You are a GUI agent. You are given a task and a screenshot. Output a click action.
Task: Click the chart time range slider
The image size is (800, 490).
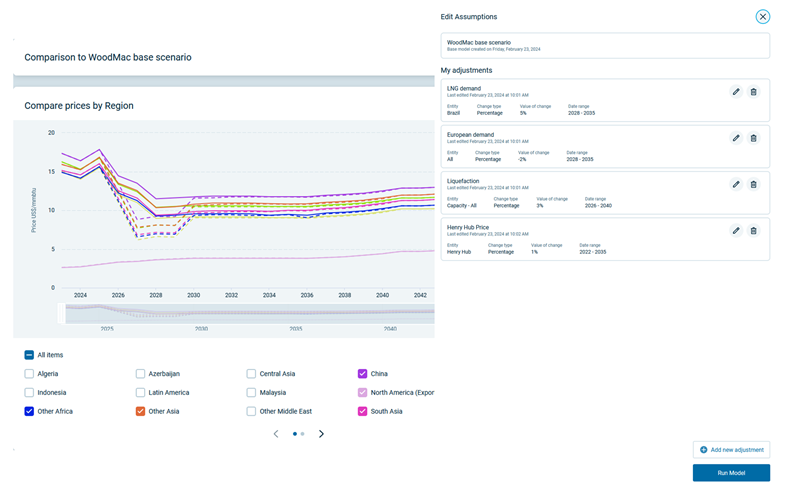point(249,314)
